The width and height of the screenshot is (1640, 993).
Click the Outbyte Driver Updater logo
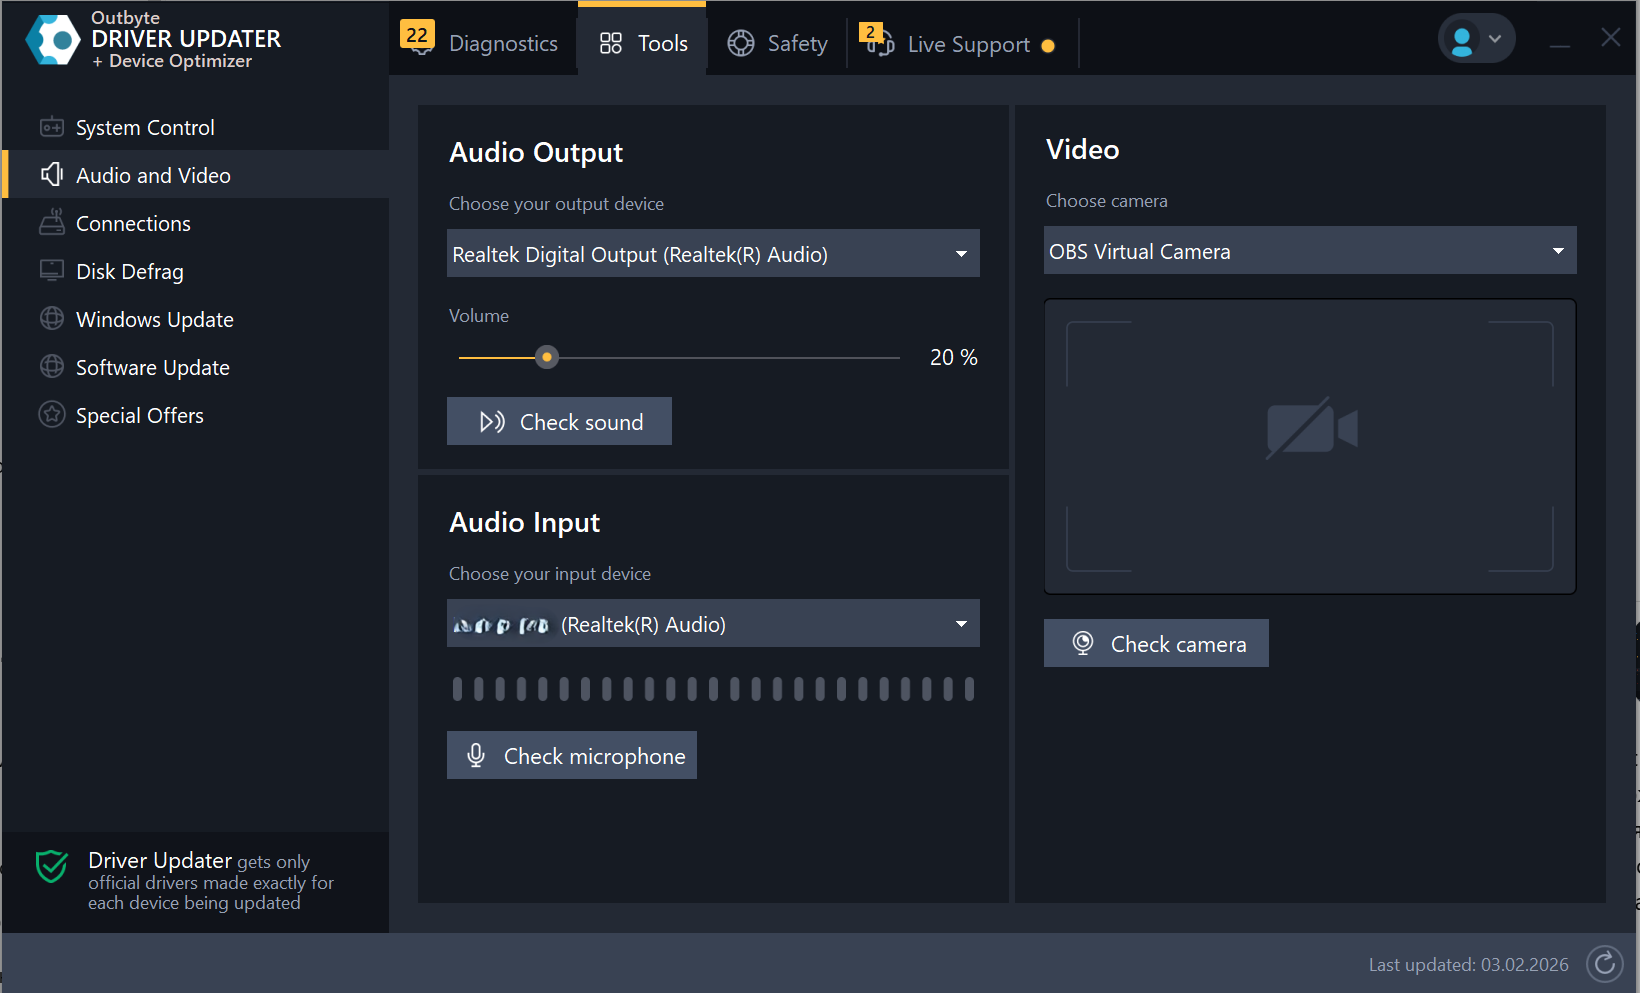point(53,40)
